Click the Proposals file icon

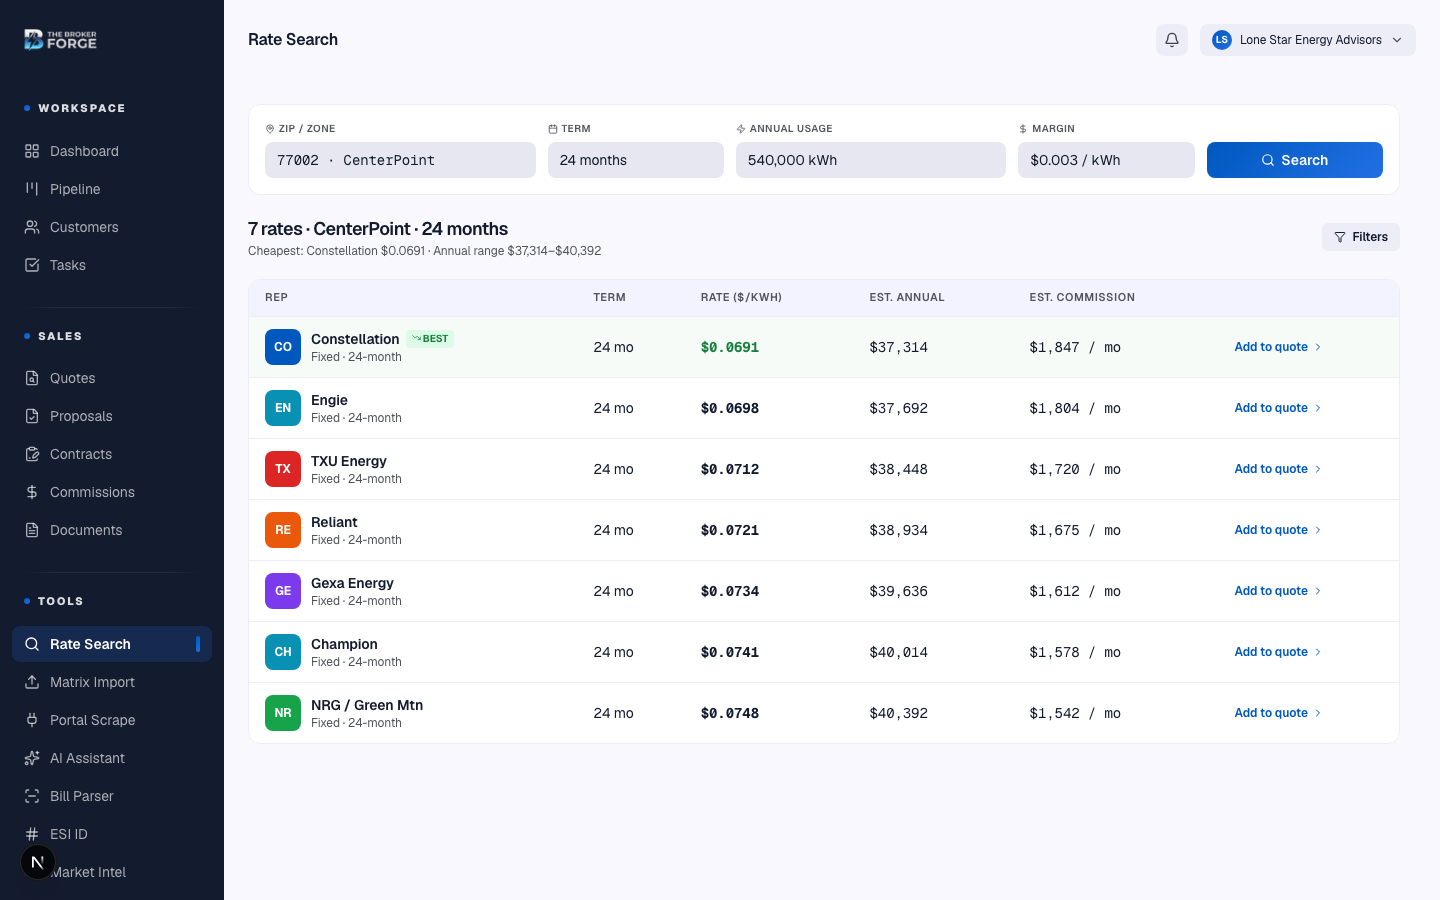(32, 416)
